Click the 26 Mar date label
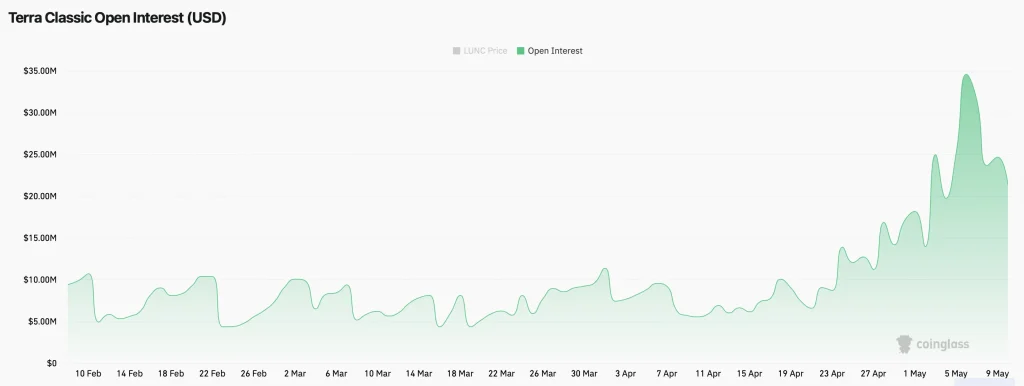1024x386 pixels. coord(543,374)
